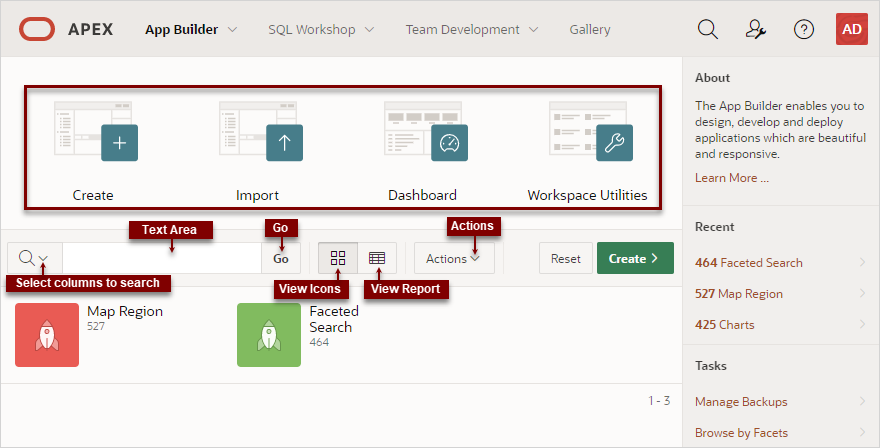Click the Import label text
The image size is (880, 448).
click(258, 195)
